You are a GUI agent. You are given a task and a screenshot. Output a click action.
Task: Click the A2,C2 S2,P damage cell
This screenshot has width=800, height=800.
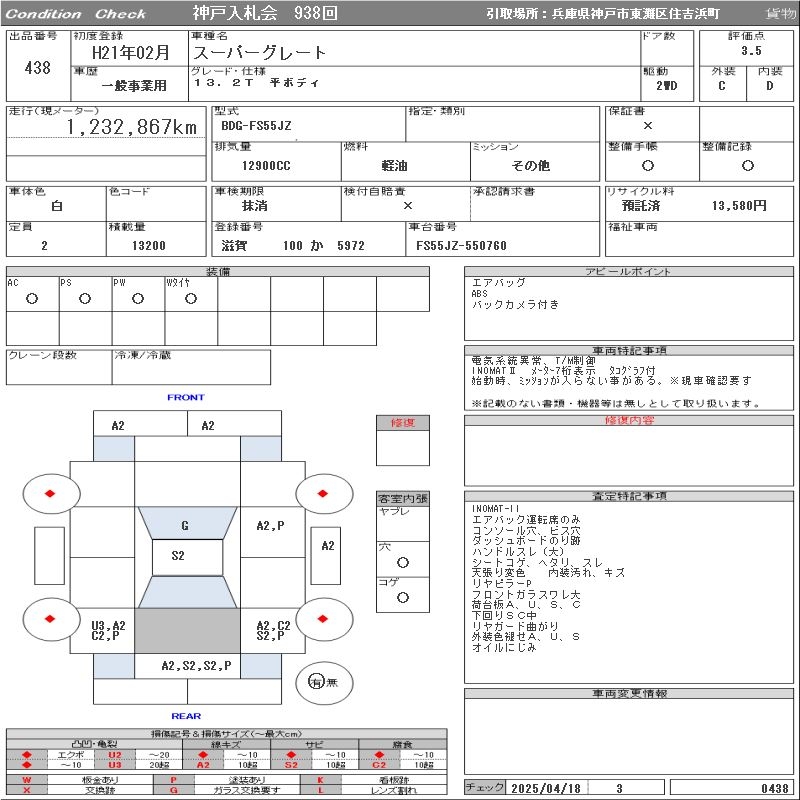(273, 631)
